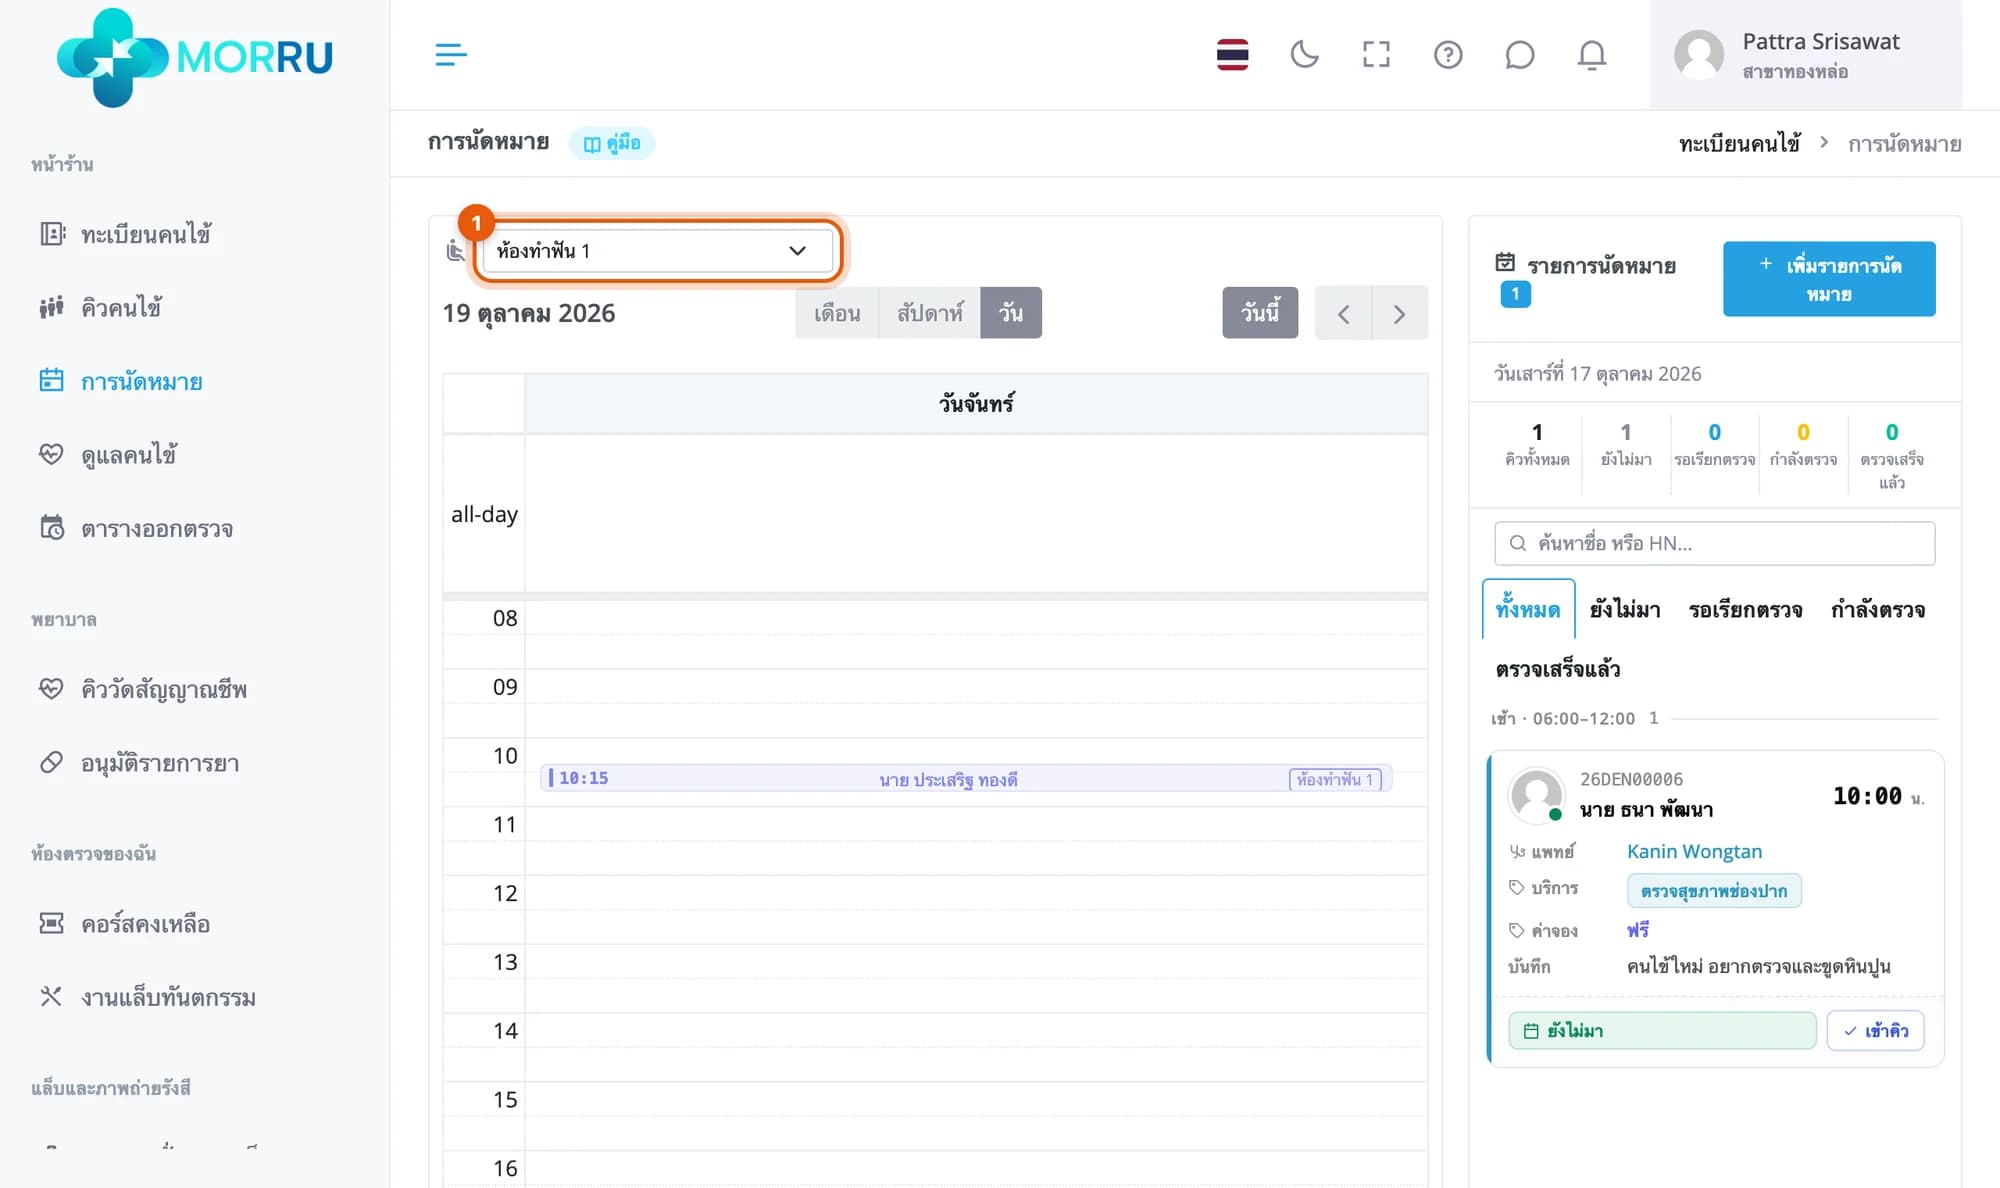Click ทะเบียนคนไข้ breadcrumb link
This screenshot has width=2000, height=1188.
click(x=1739, y=144)
